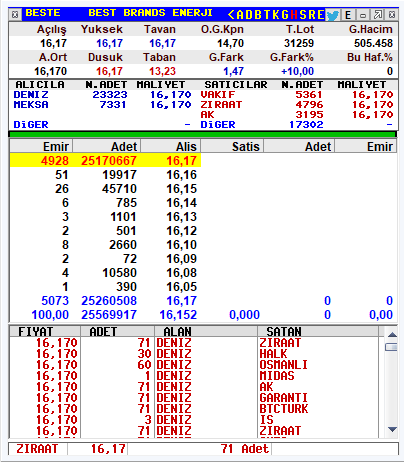Viewport: 404px width, 462px height.
Task: Click the G.Hacim value 505.458
Action: [373, 43]
